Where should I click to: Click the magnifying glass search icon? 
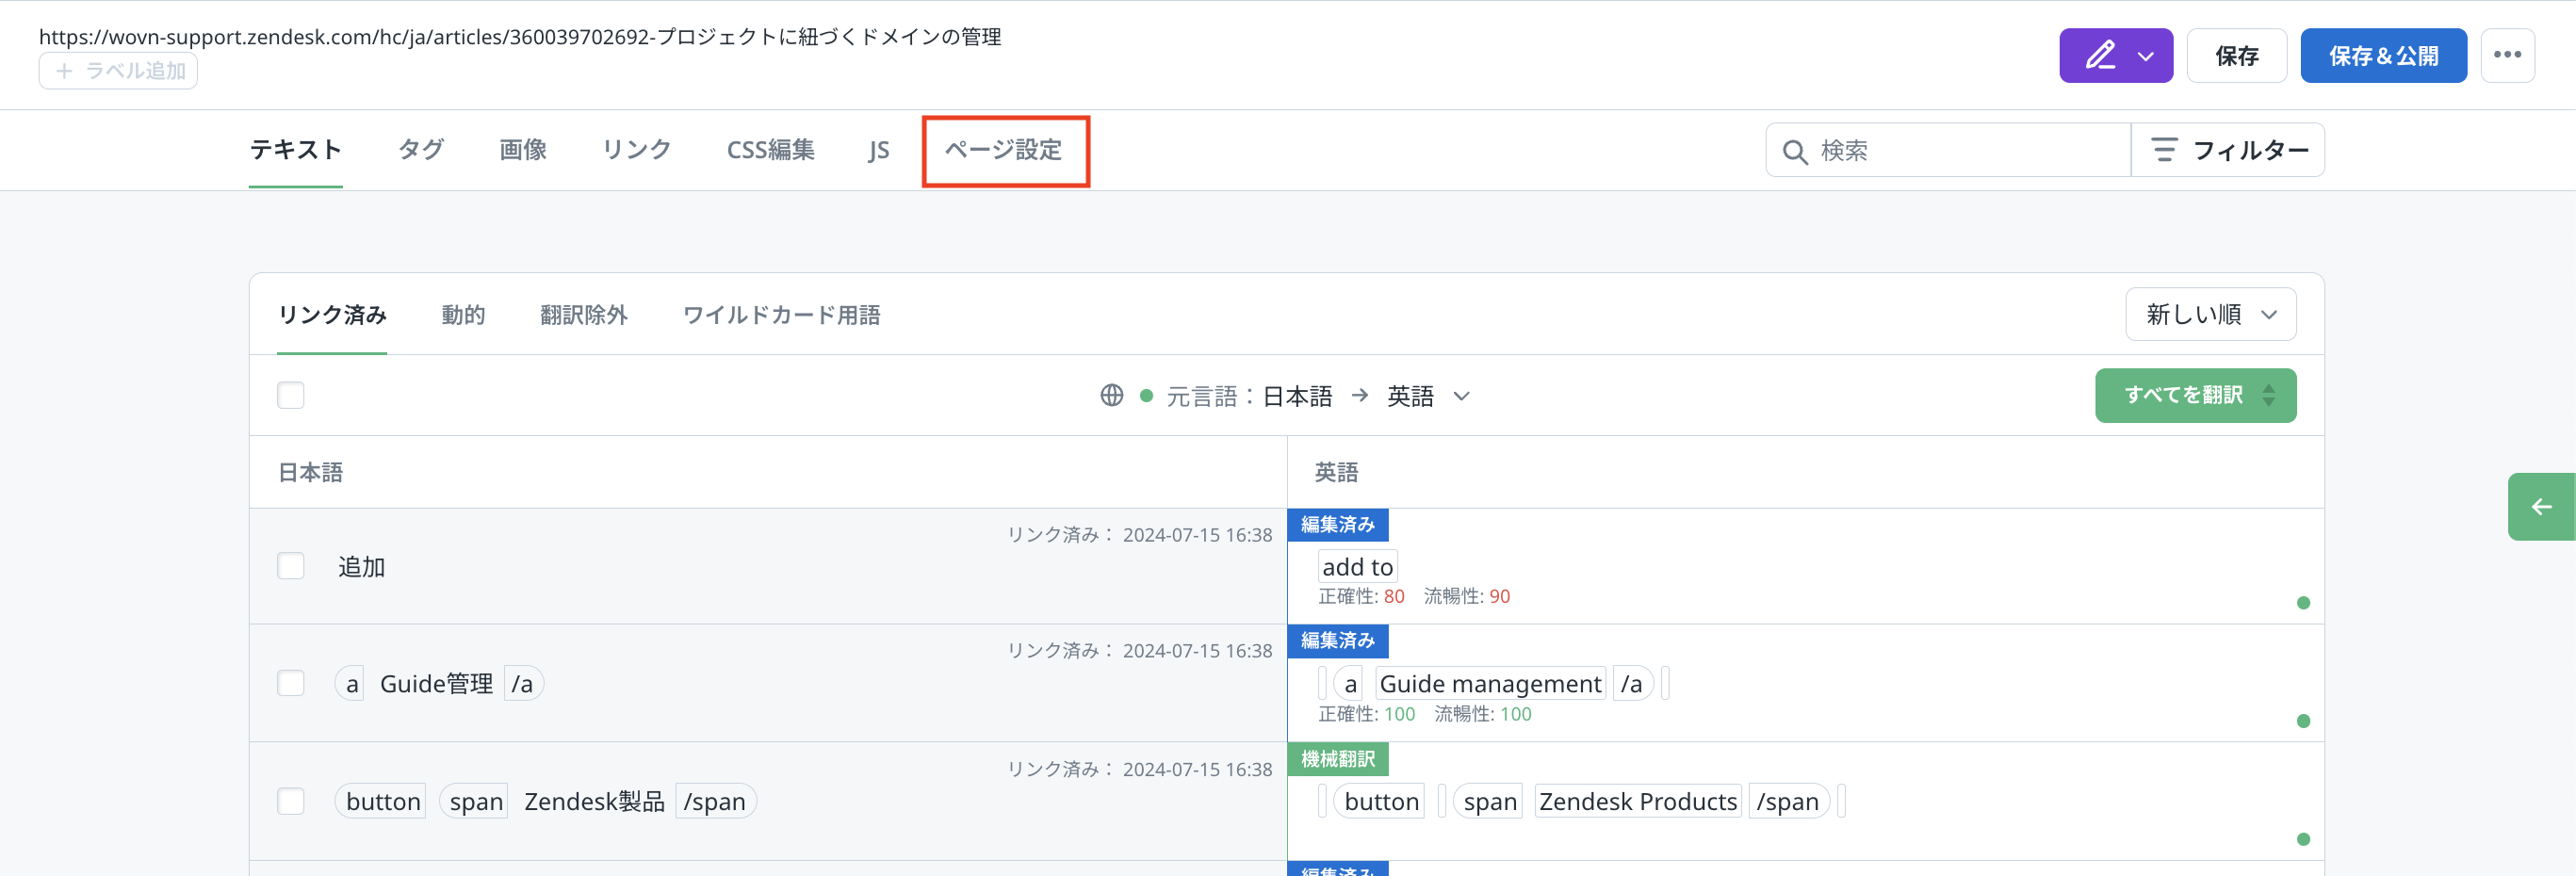(1794, 151)
